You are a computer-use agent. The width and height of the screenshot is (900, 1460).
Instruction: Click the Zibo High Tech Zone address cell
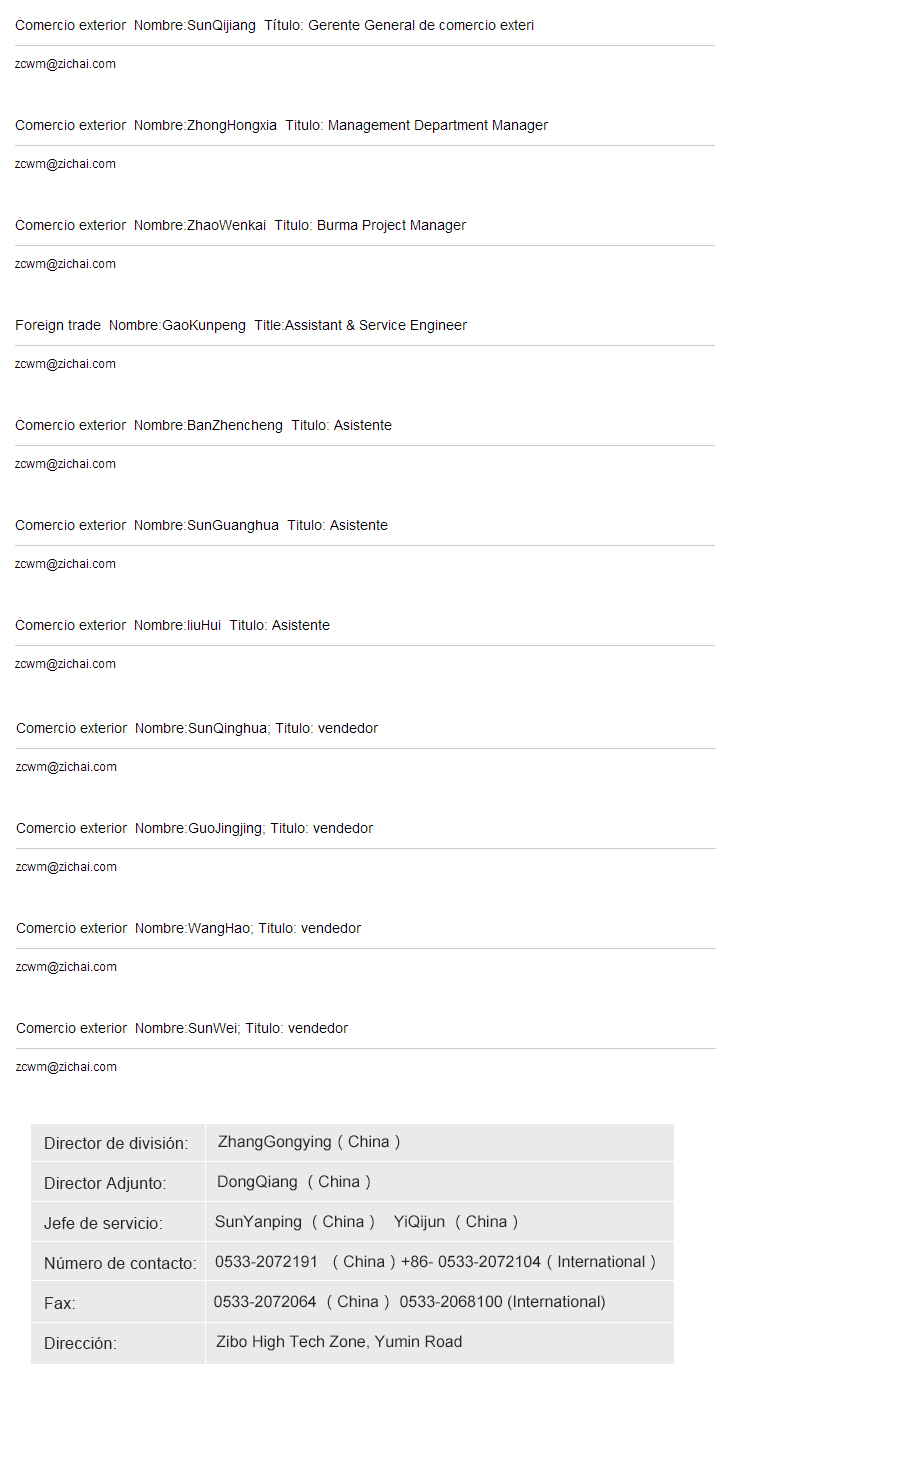[439, 1342]
